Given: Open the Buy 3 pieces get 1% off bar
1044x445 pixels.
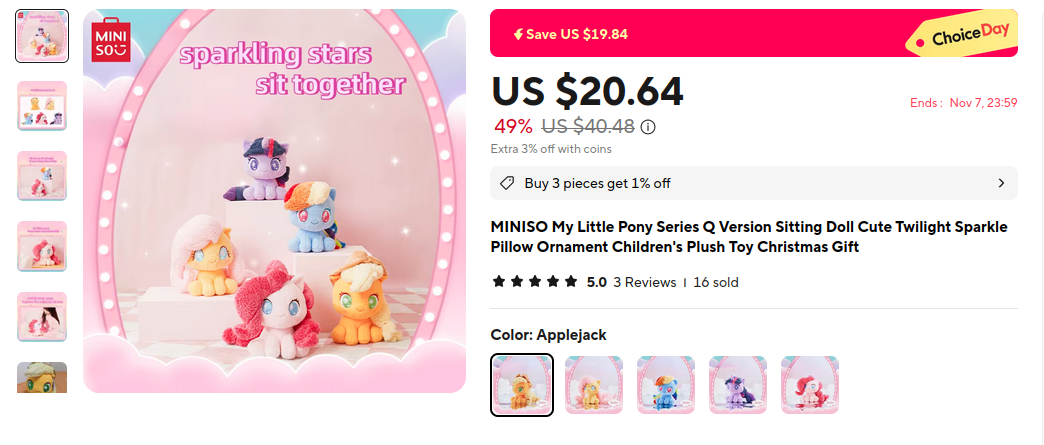Looking at the screenshot, I should pos(754,183).
